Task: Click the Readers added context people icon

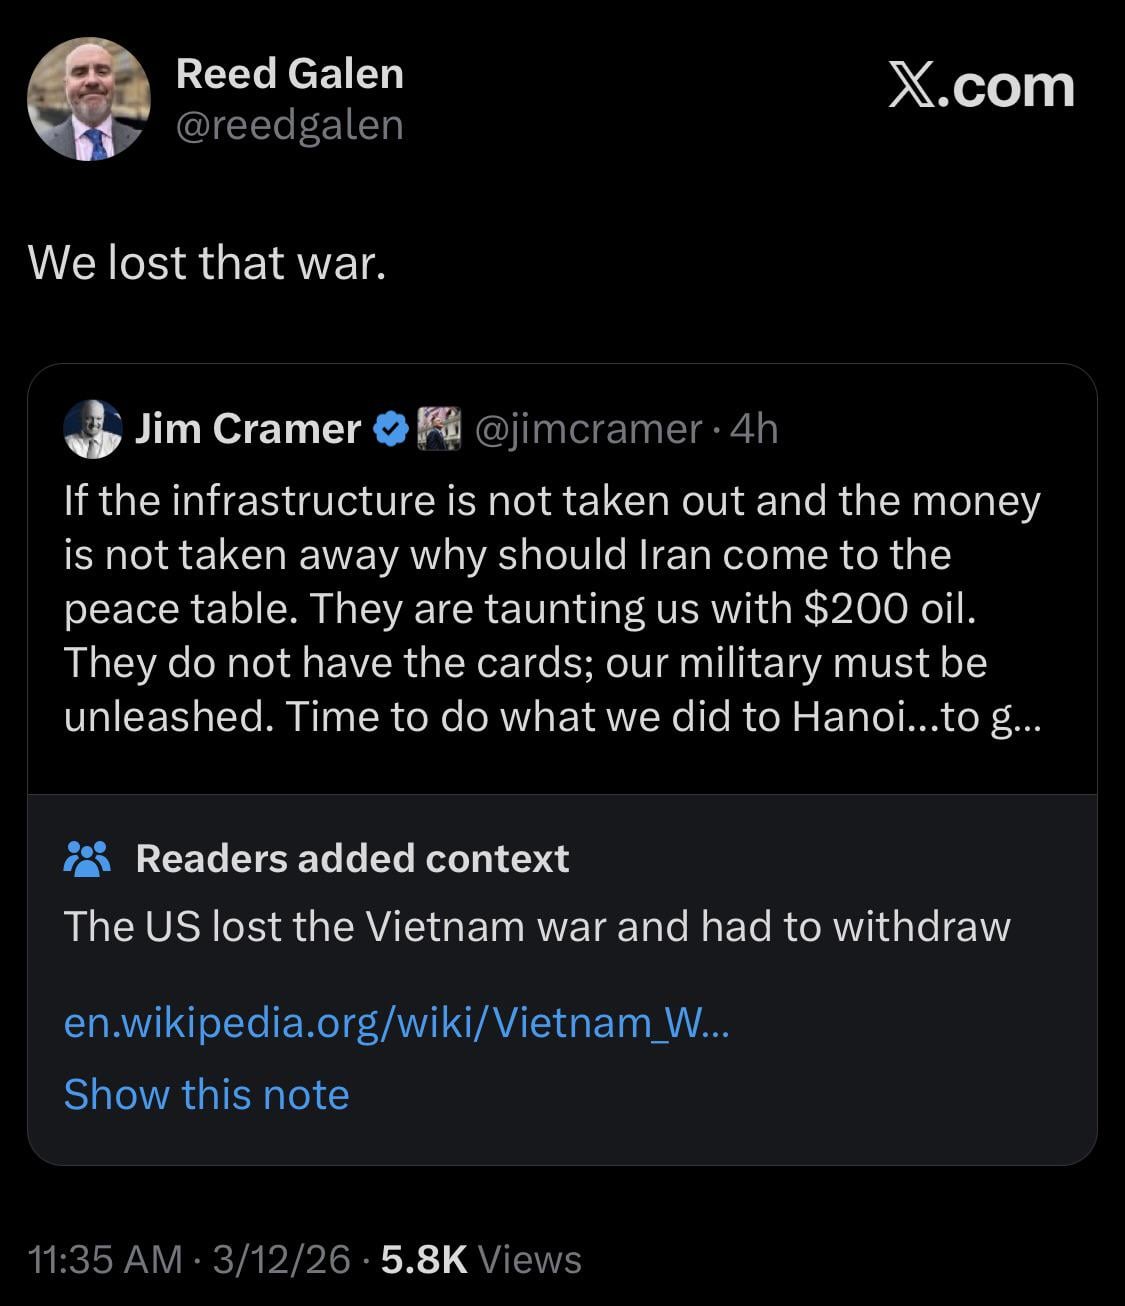Action: (88, 858)
